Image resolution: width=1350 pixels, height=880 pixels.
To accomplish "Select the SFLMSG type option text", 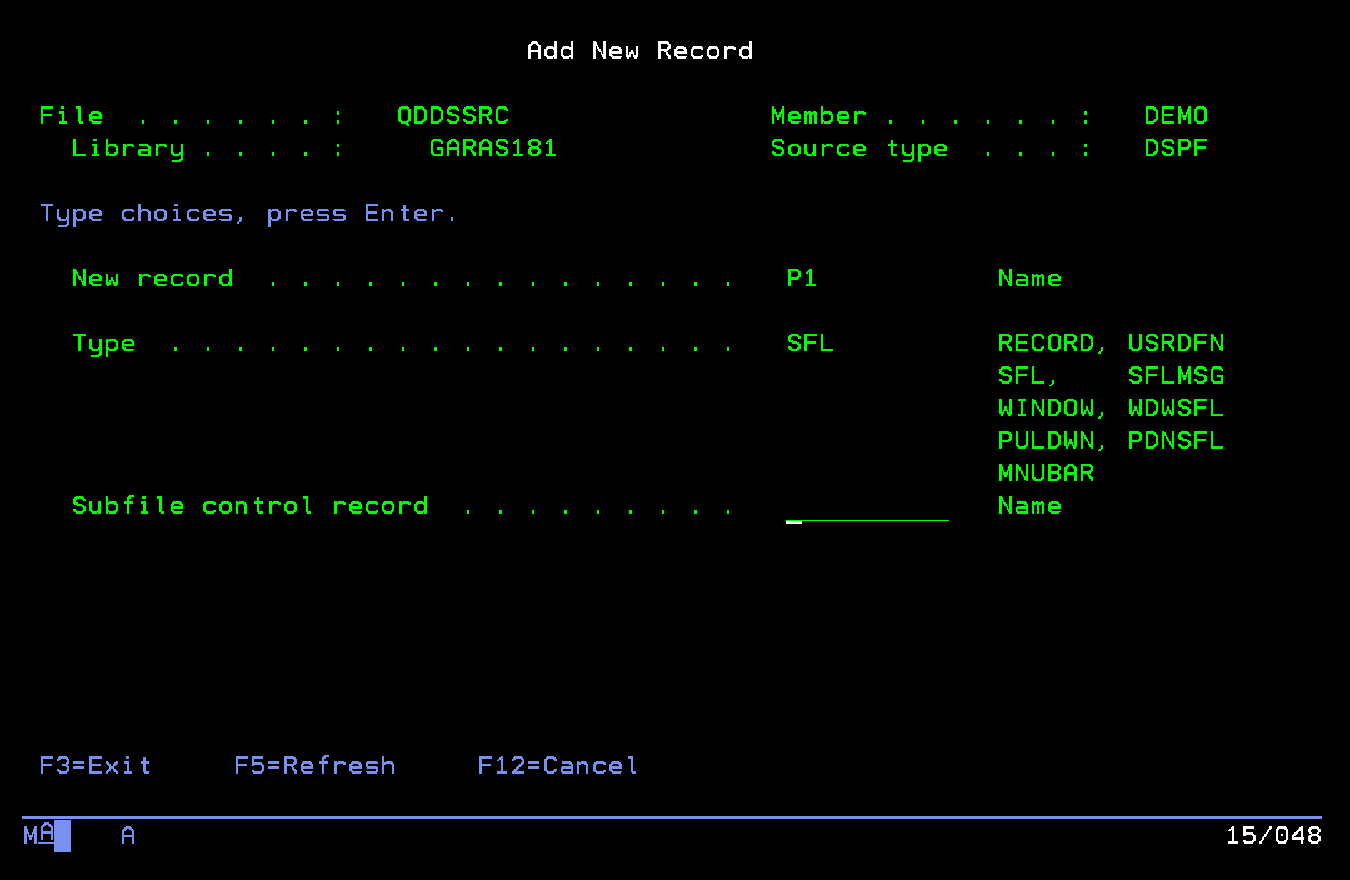I will 1176,377.
